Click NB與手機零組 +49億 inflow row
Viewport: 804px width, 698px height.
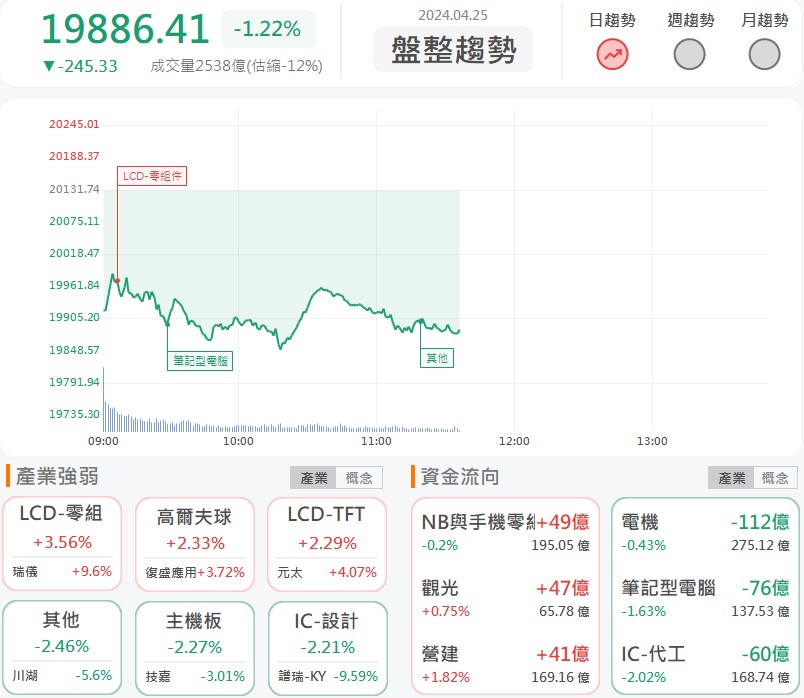pyautogui.click(x=505, y=532)
